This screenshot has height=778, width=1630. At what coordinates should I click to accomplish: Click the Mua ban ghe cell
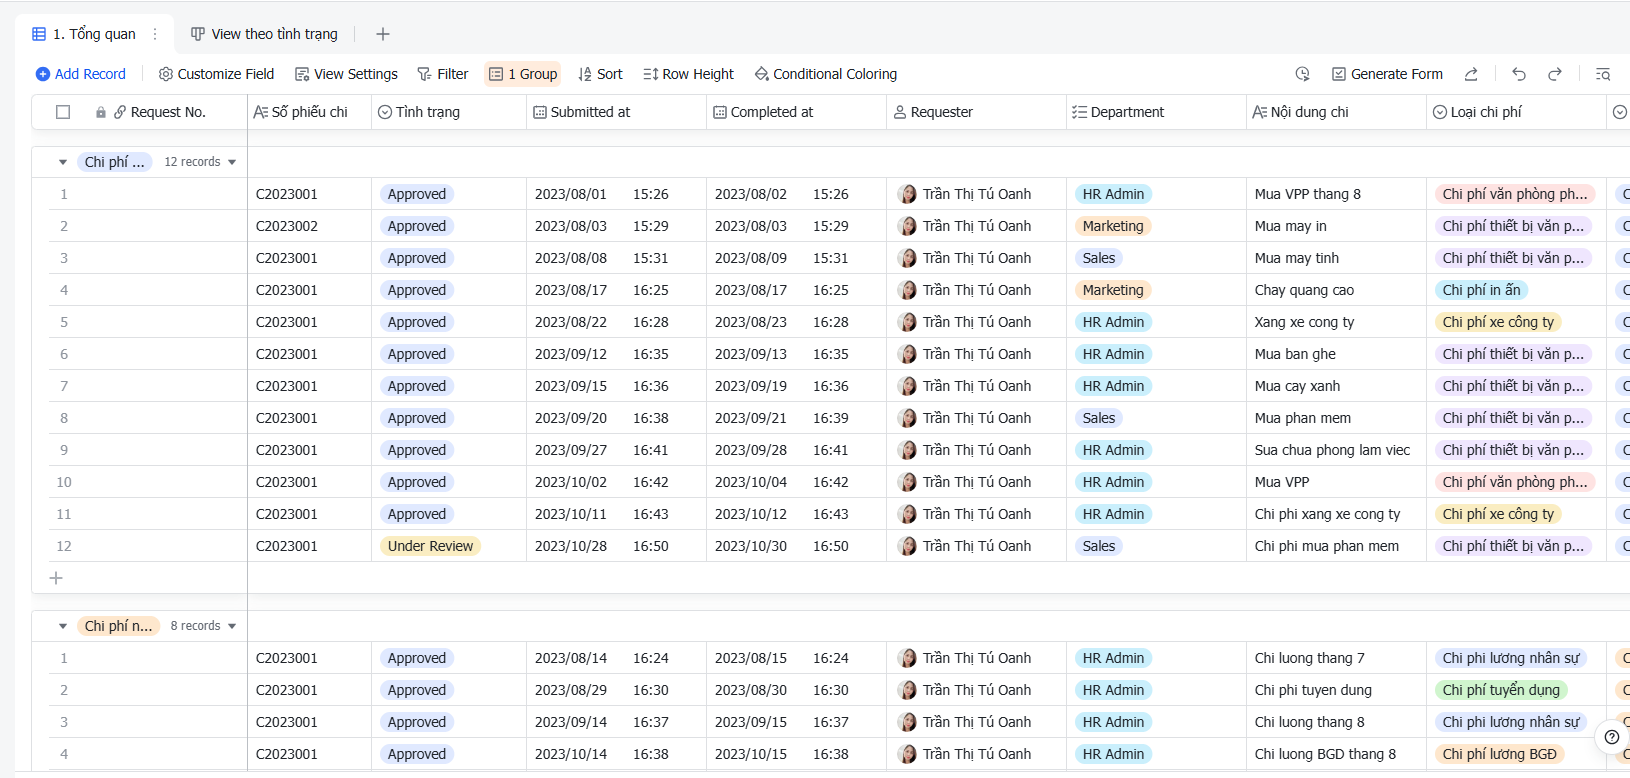click(1336, 354)
